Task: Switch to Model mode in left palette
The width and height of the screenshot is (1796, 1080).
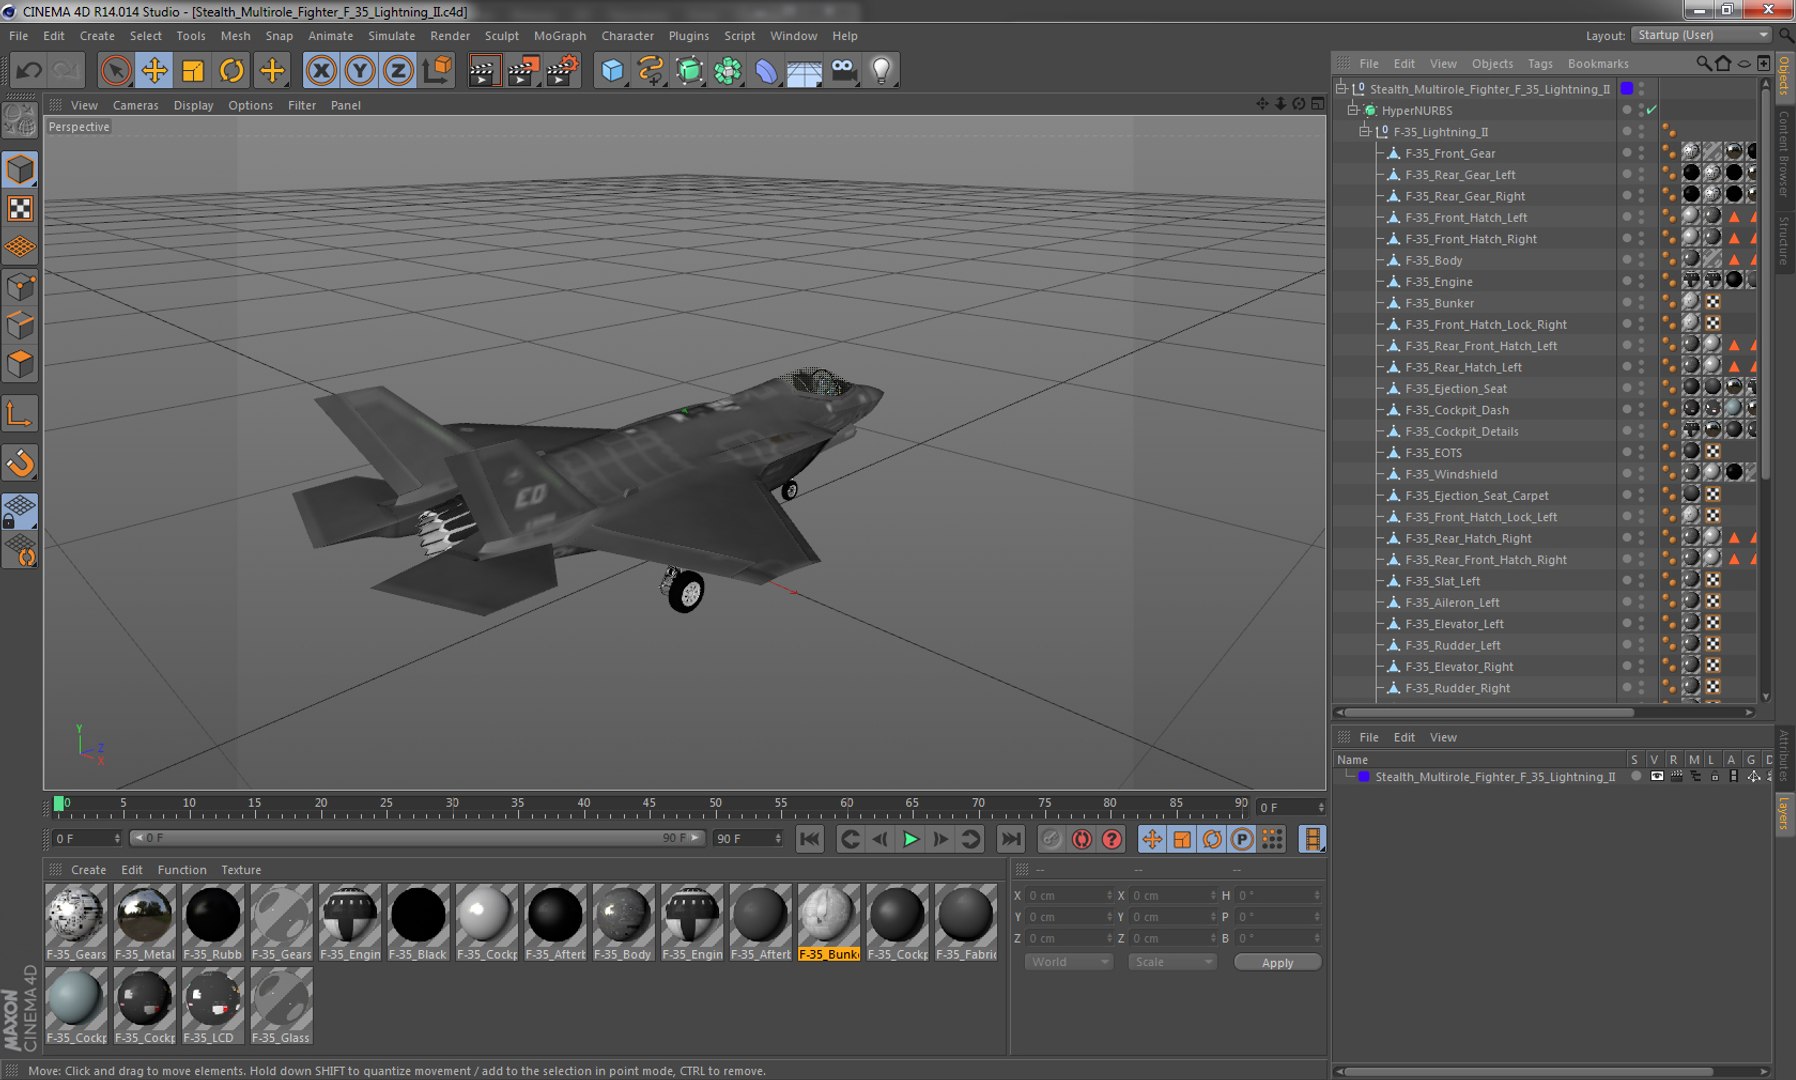Action: click(x=20, y=169)
